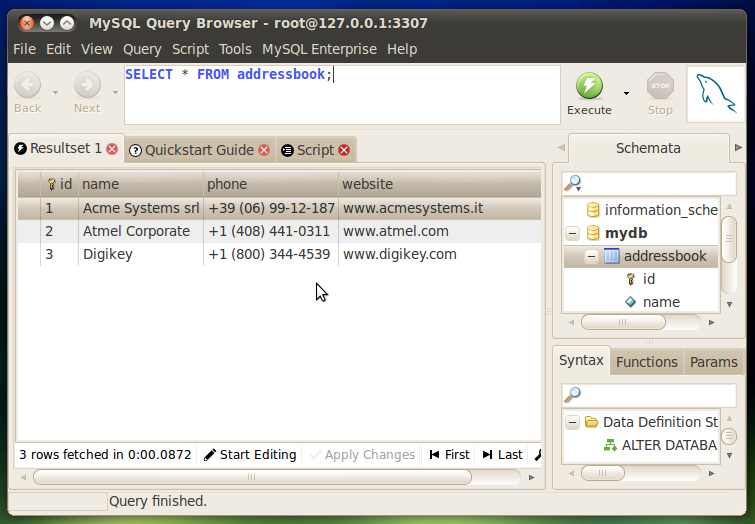Click the mydb database icon
The image size is (755, 524).
pos(593,233)
